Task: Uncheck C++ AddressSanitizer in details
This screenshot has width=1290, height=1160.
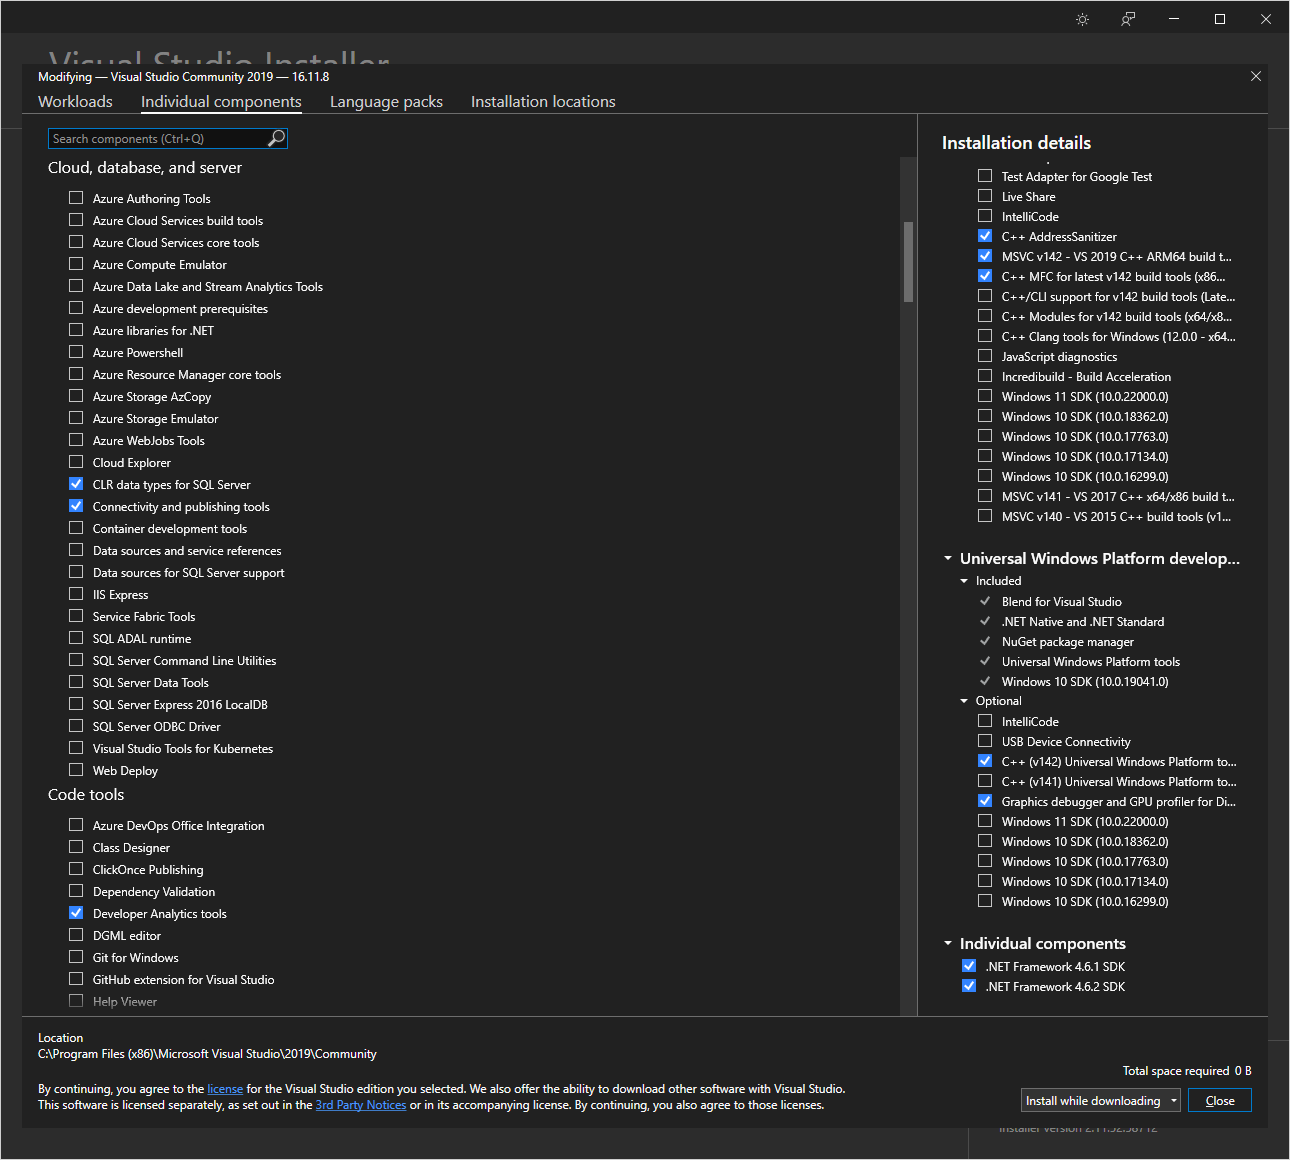Action: point(985,236)
